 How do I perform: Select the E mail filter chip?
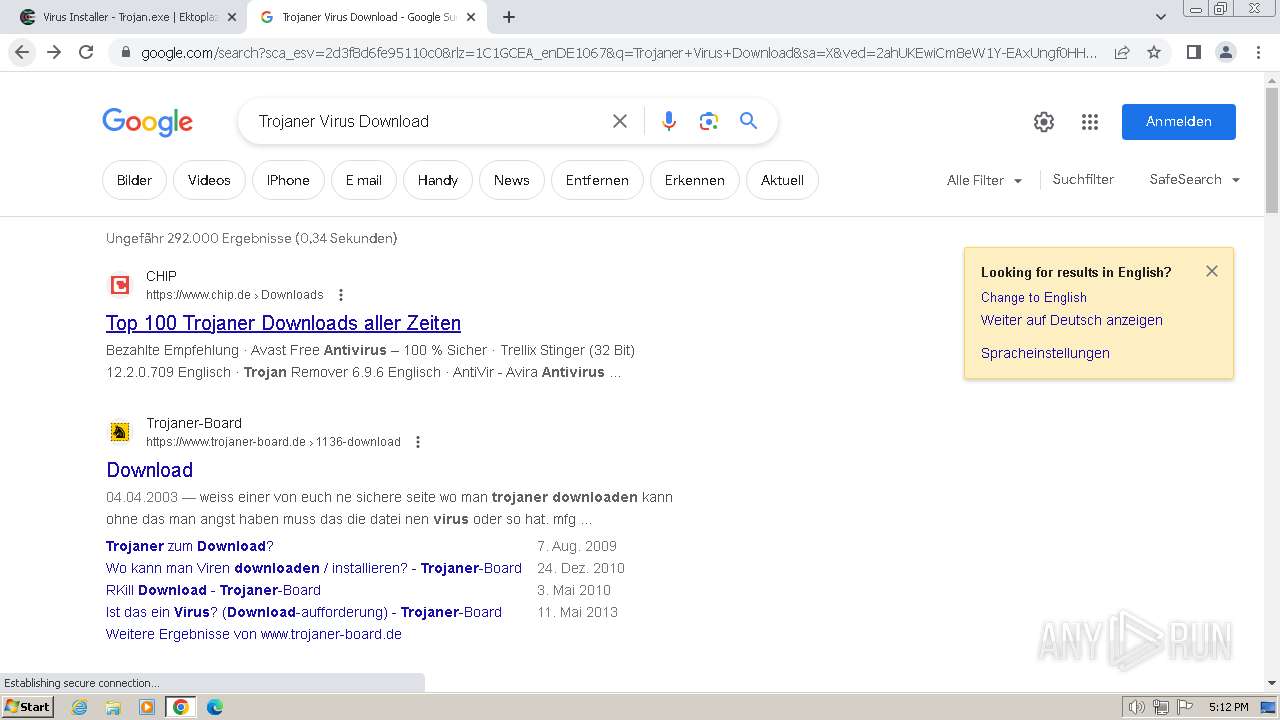click(x=364, y=180)
